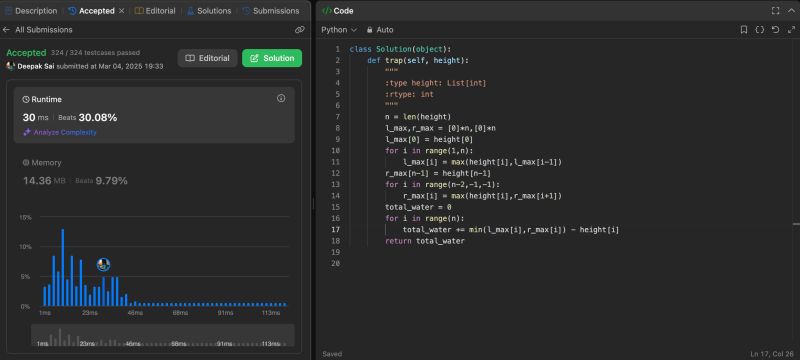This screenshot has width=800, height=360.
Task: Click line number 20 in gutter
Action: coord(335,264)
